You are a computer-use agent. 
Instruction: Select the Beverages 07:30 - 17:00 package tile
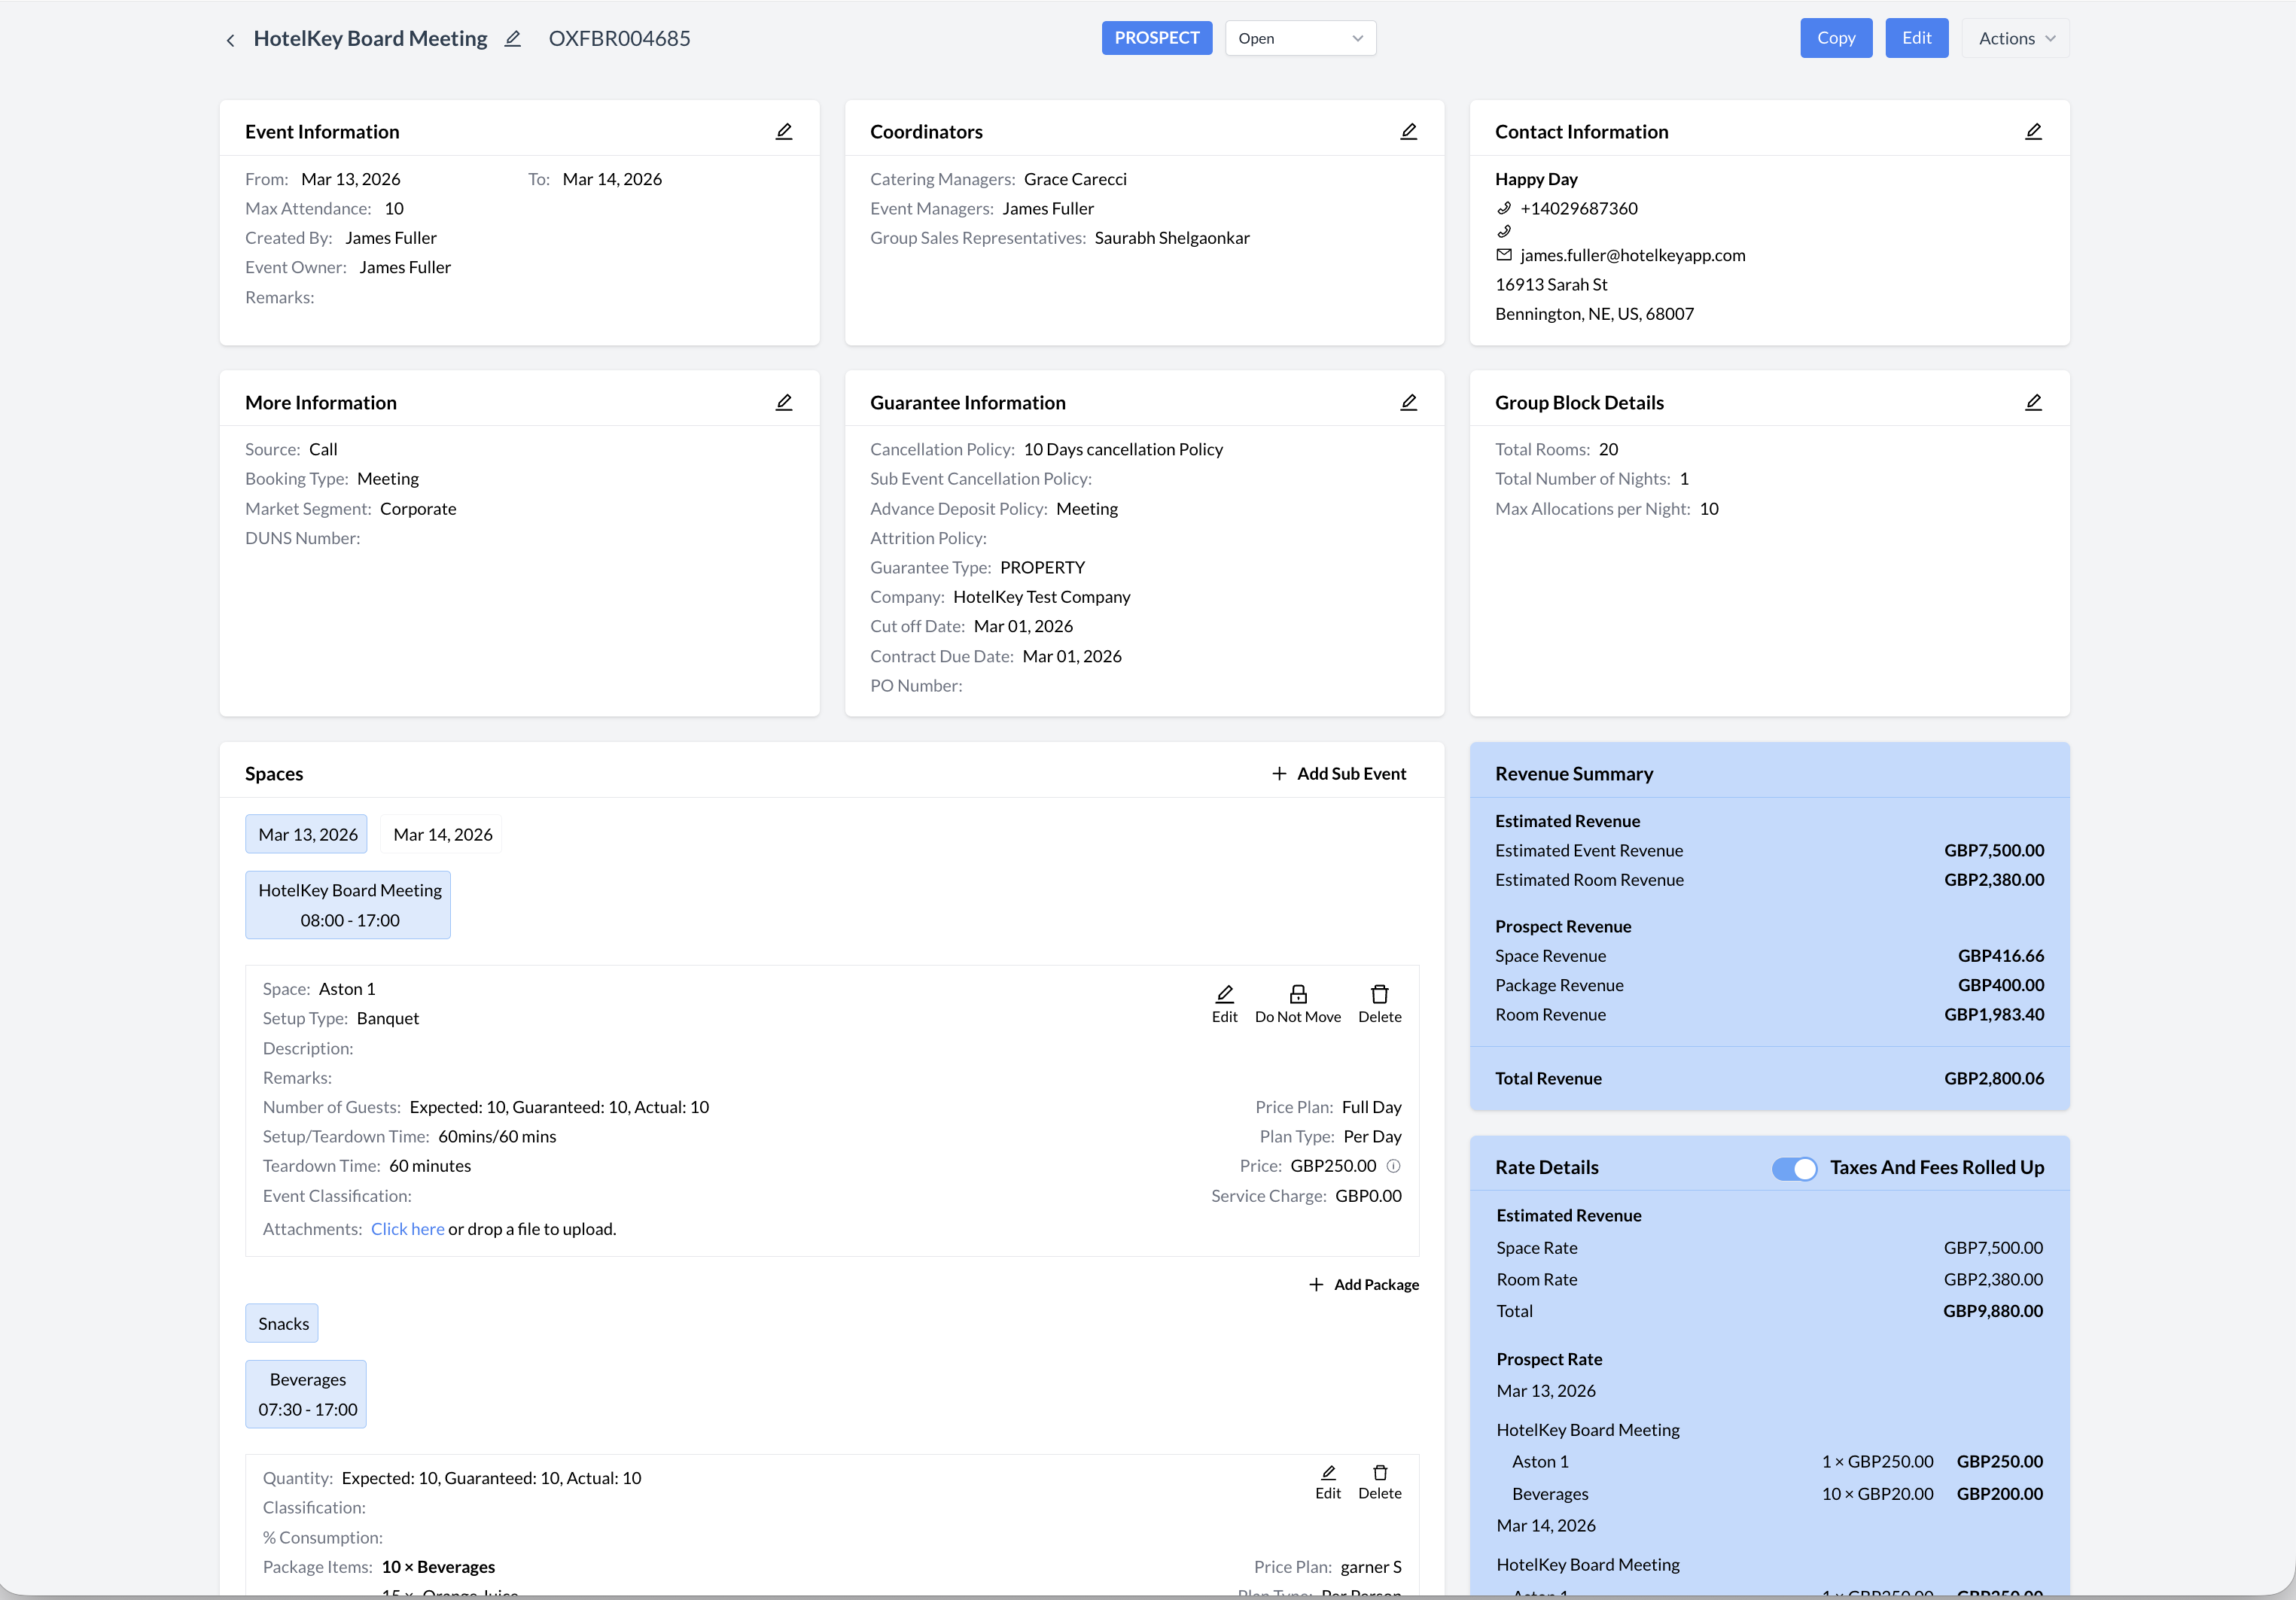pos(307,1394)
